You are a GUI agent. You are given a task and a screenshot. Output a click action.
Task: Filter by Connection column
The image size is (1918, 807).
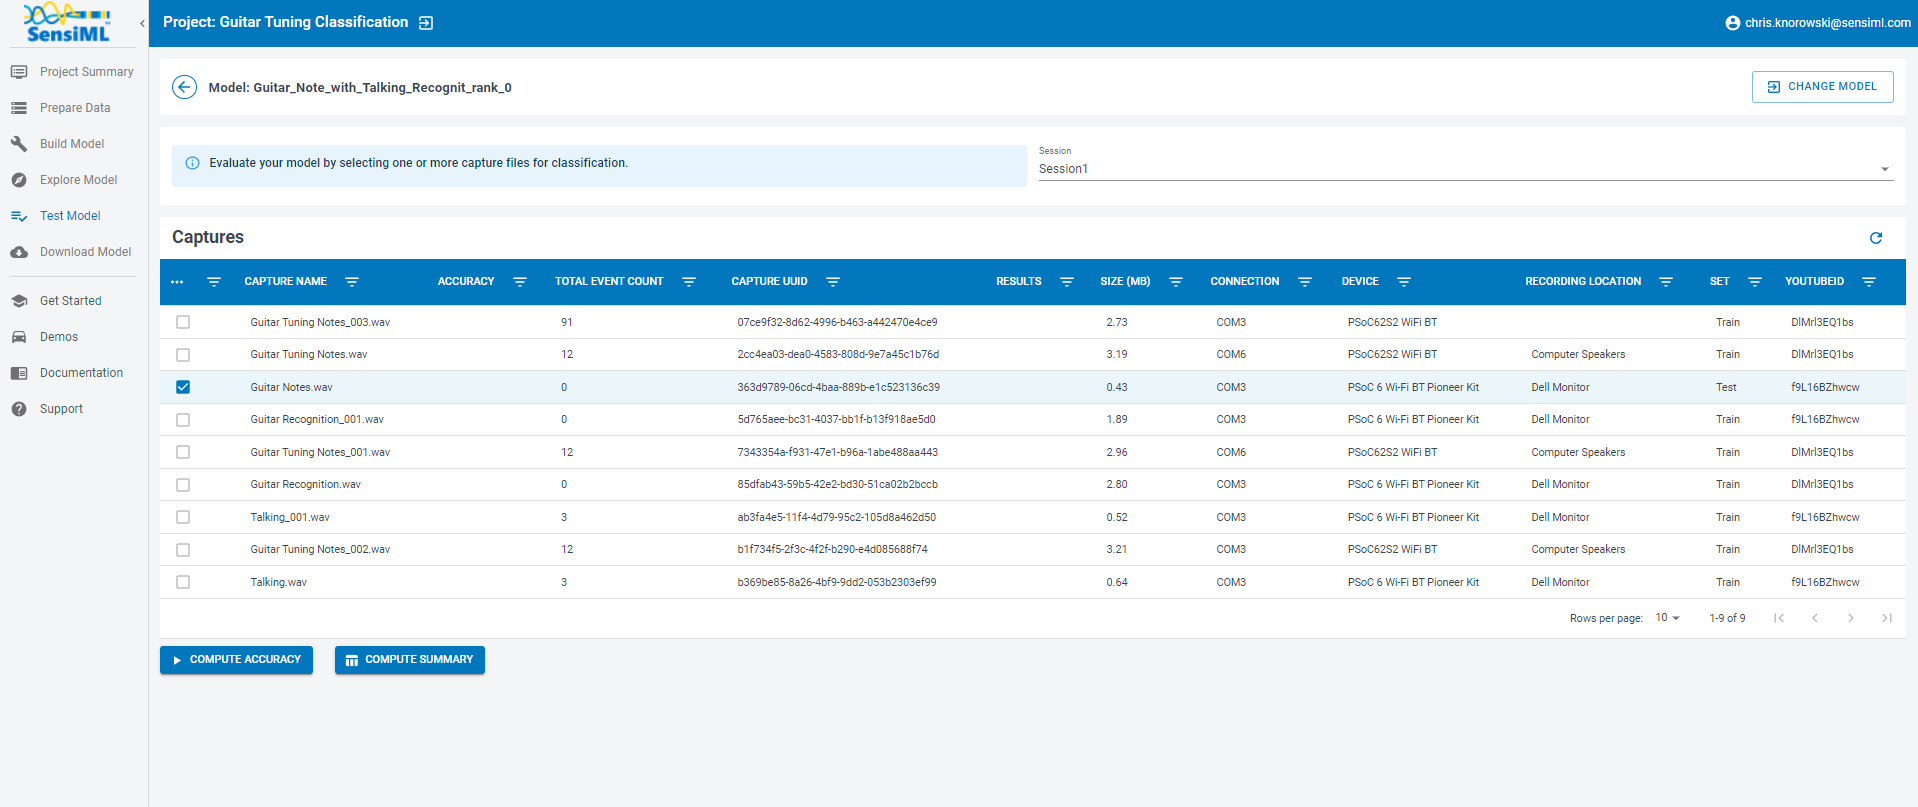(1305, 282)
